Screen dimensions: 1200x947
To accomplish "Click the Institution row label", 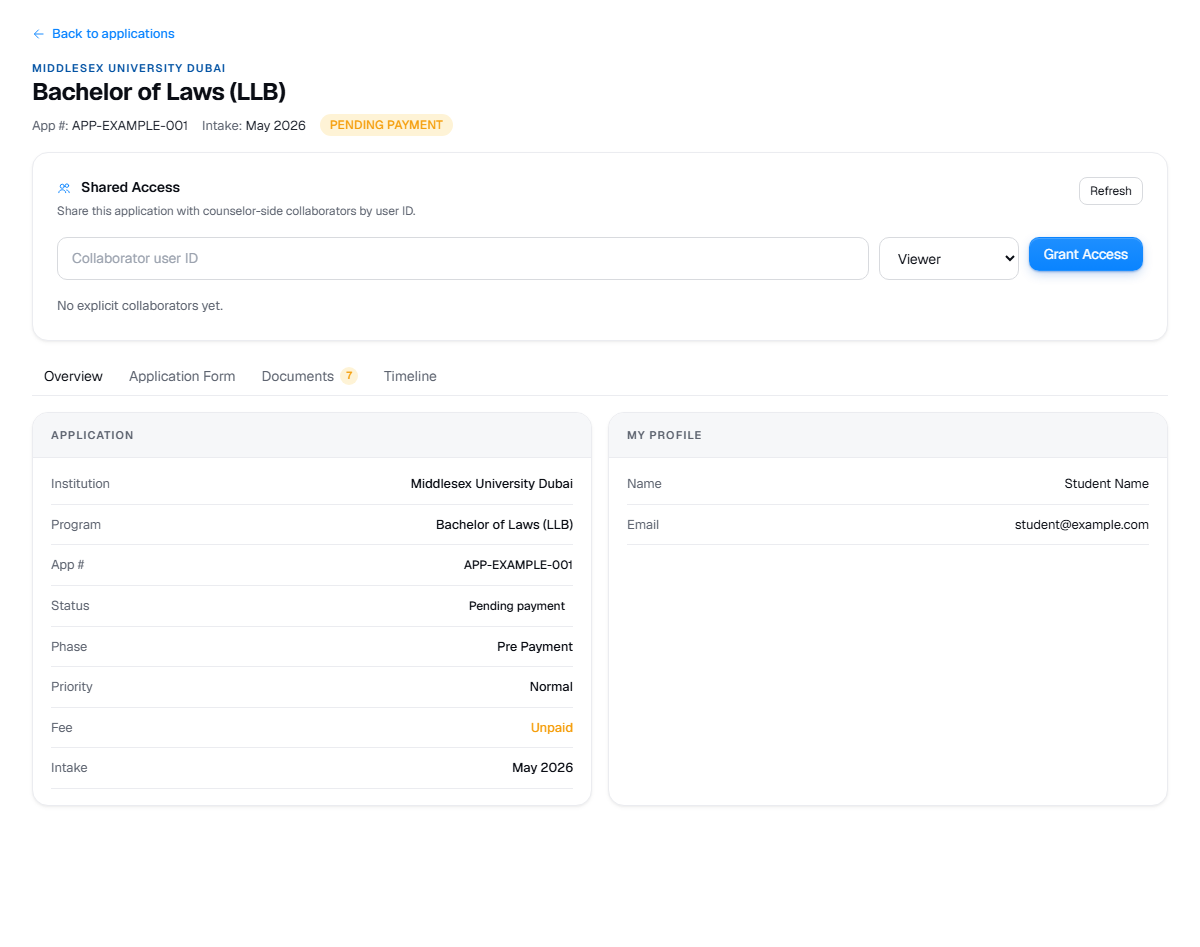I will tap(80, 484).
